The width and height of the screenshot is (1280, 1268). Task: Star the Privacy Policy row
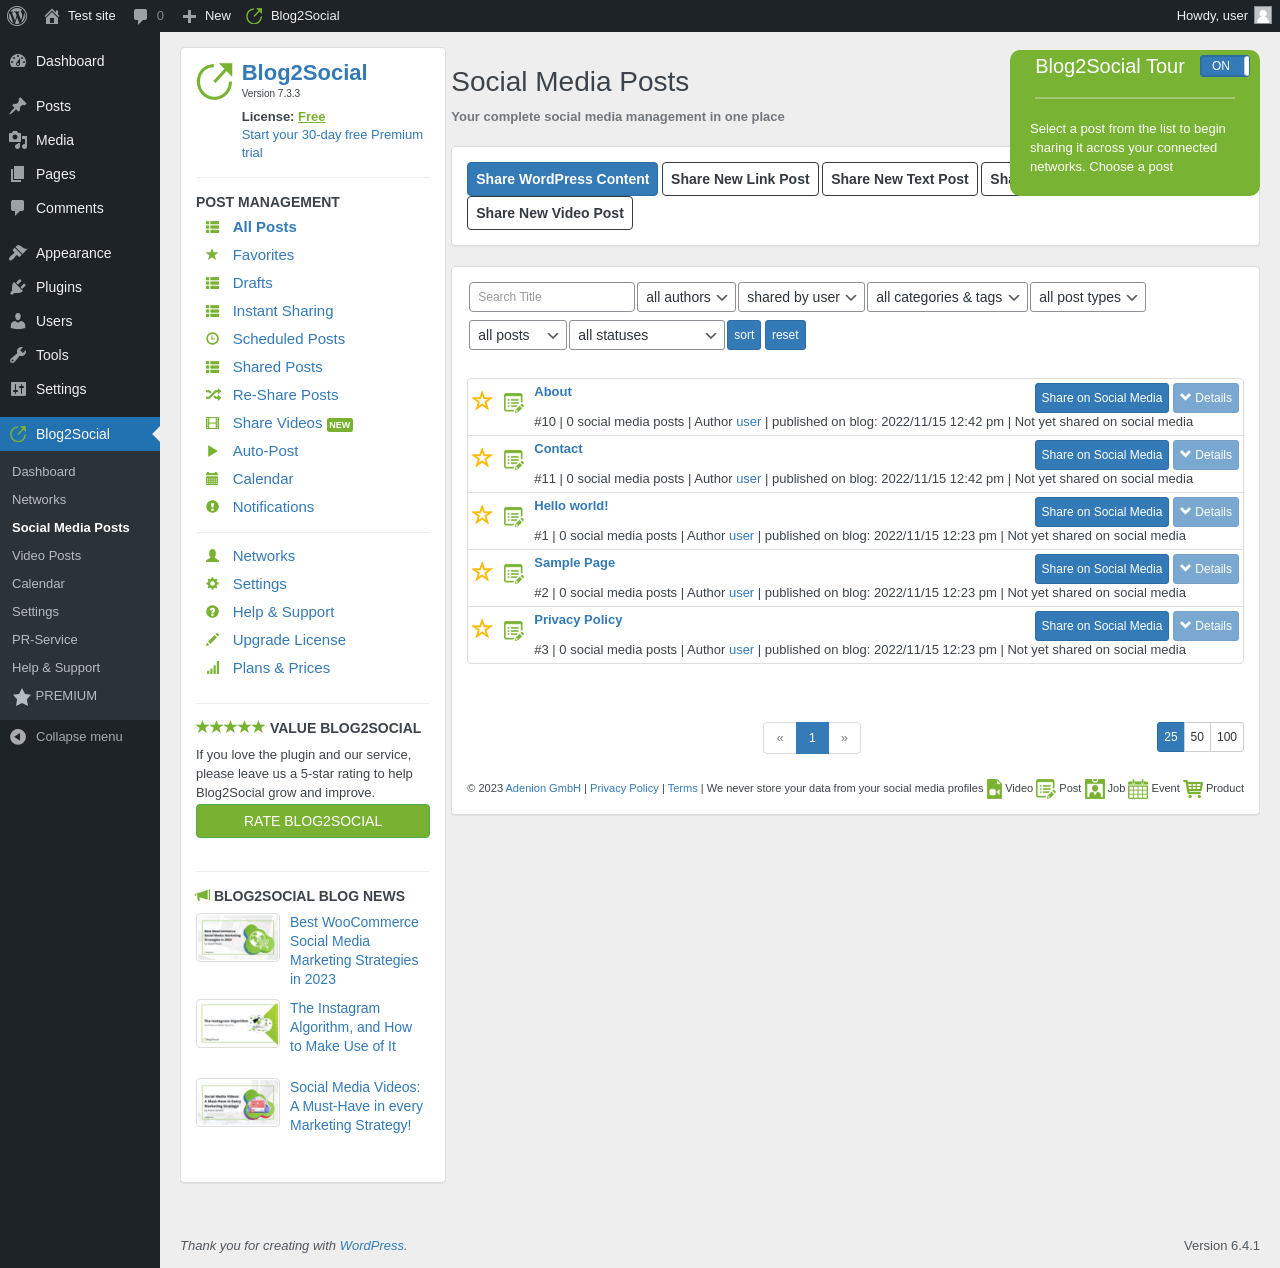tap(482, 629)
